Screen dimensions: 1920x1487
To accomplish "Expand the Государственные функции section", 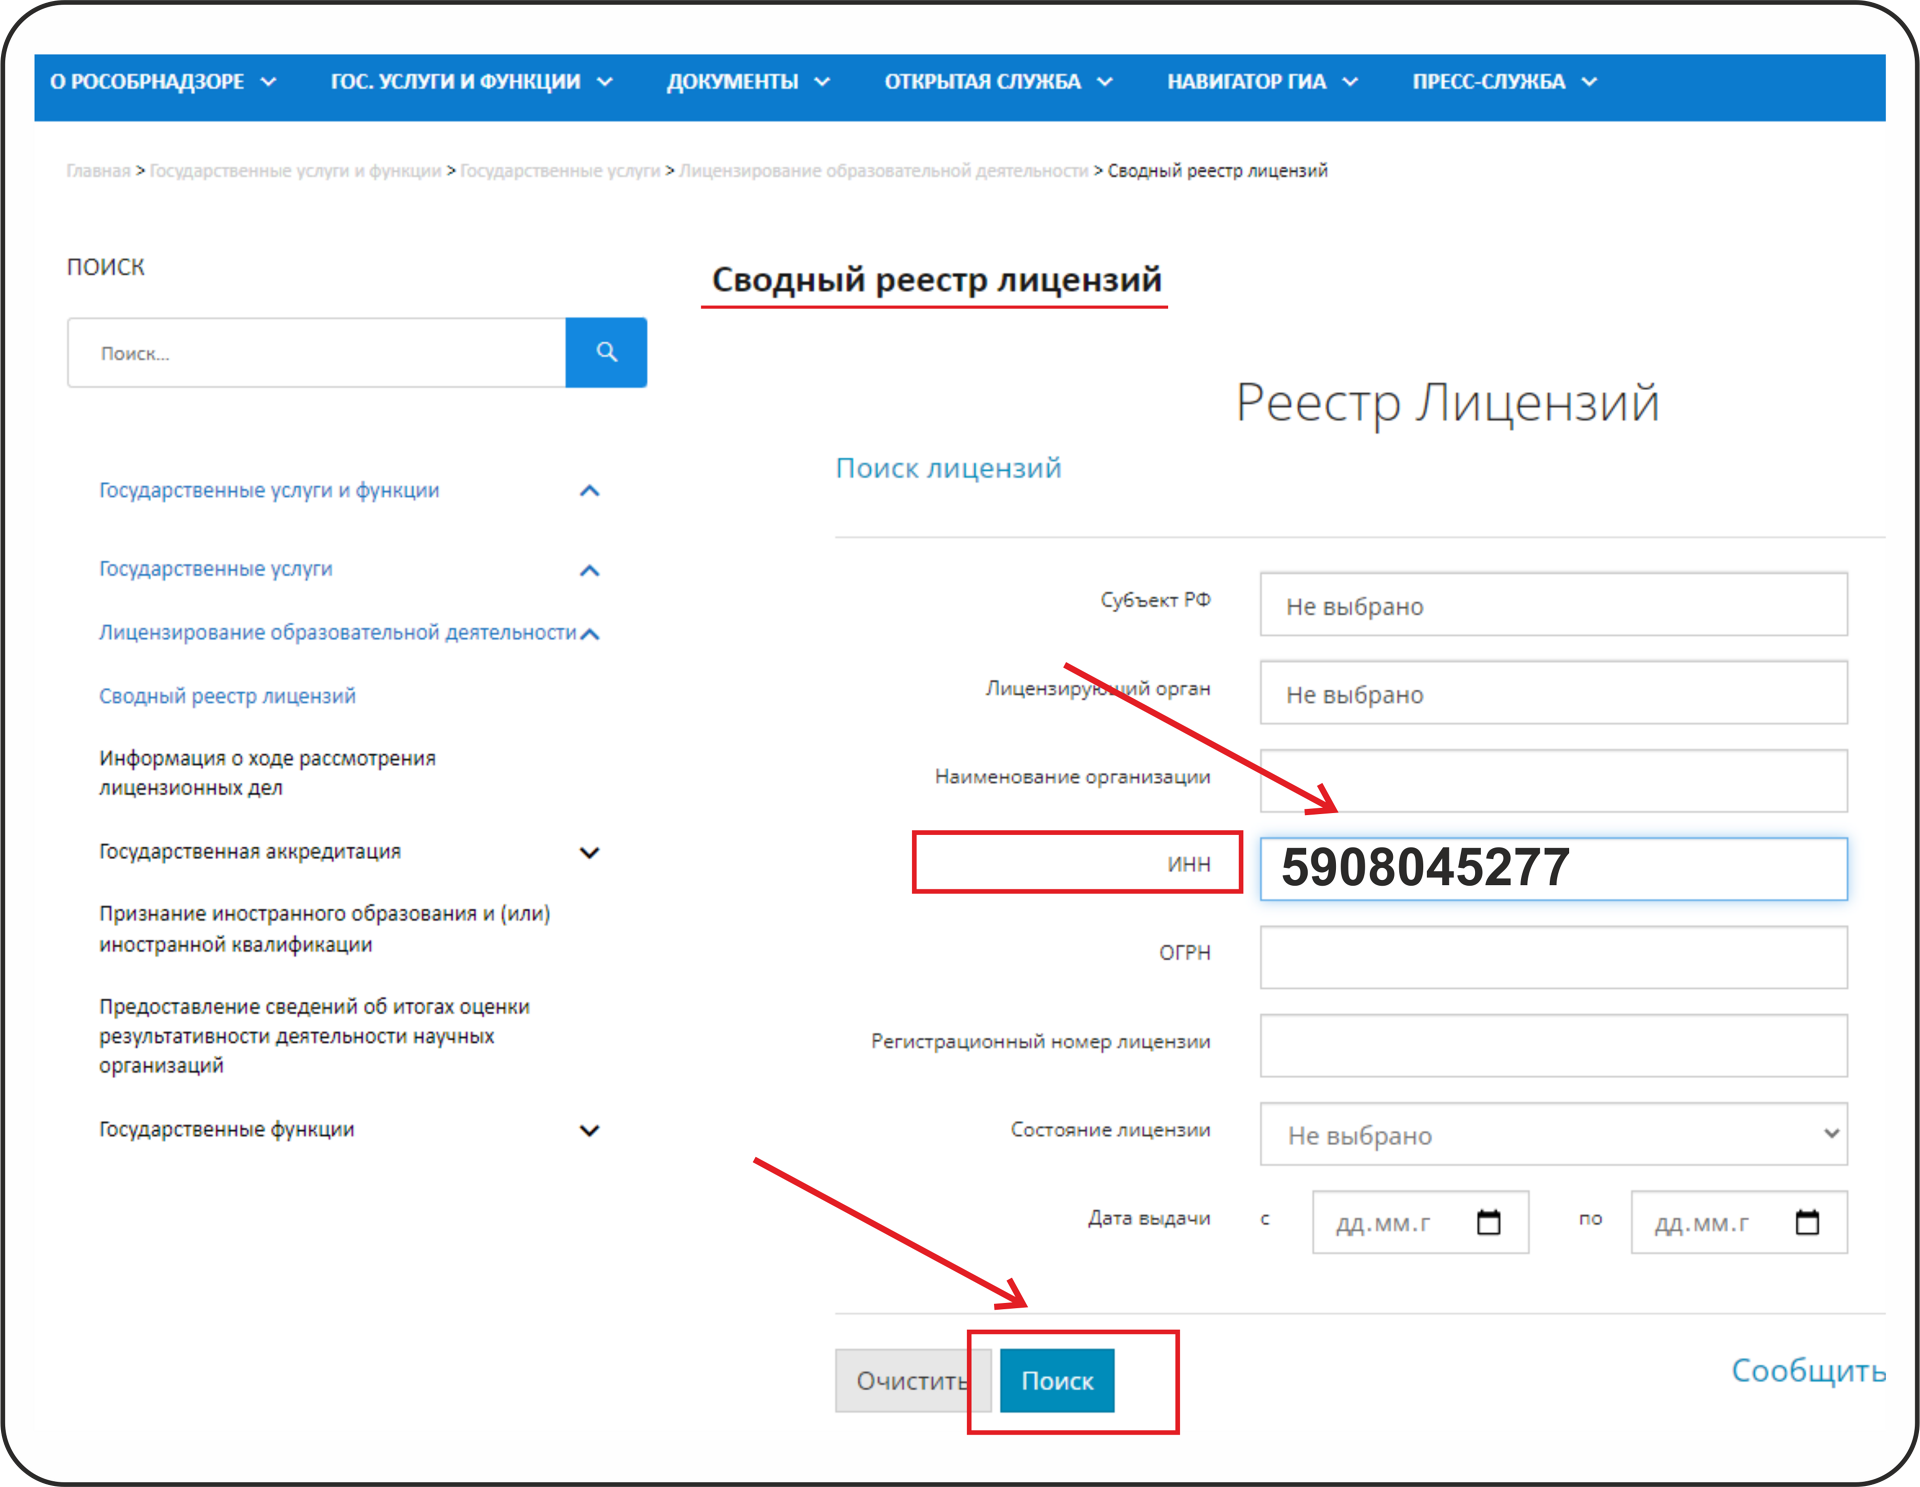I will coord(589,1130).
